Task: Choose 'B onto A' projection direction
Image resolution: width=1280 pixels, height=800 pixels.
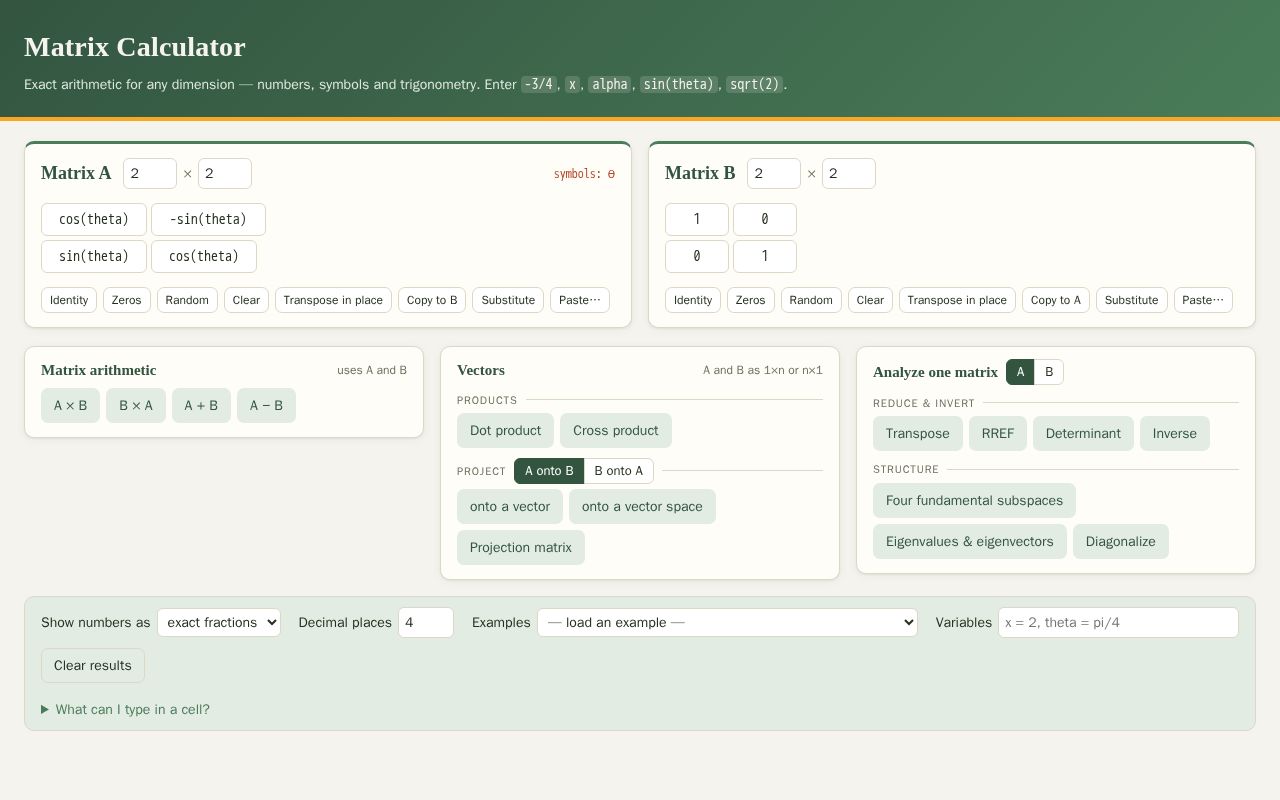Action: click(x=619, y=471)
